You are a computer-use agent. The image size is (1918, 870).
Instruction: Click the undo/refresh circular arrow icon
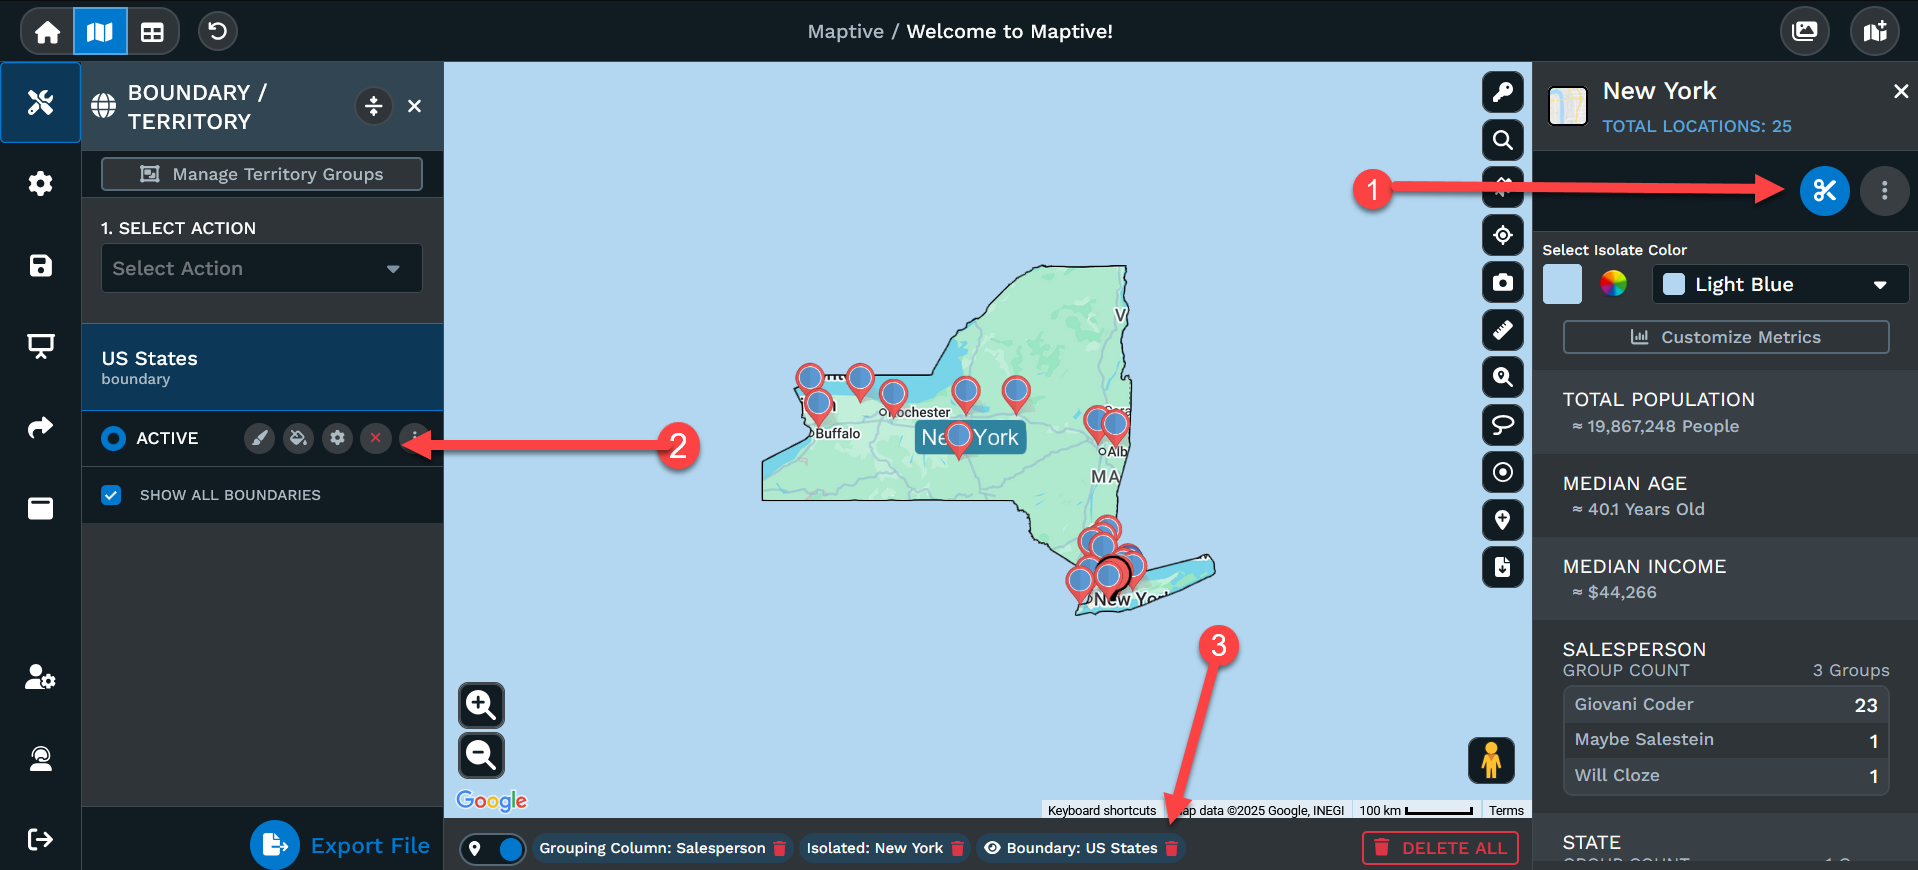click(217, 31)
